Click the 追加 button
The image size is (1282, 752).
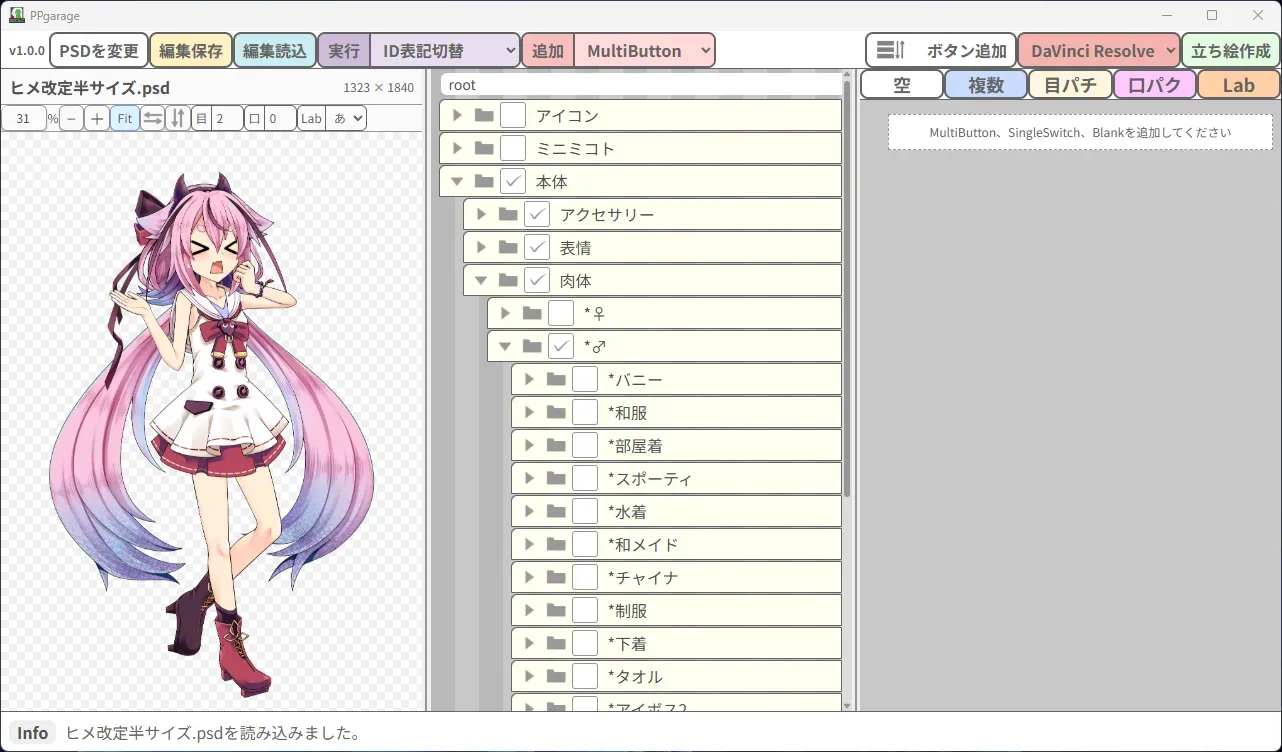[548, 50]
